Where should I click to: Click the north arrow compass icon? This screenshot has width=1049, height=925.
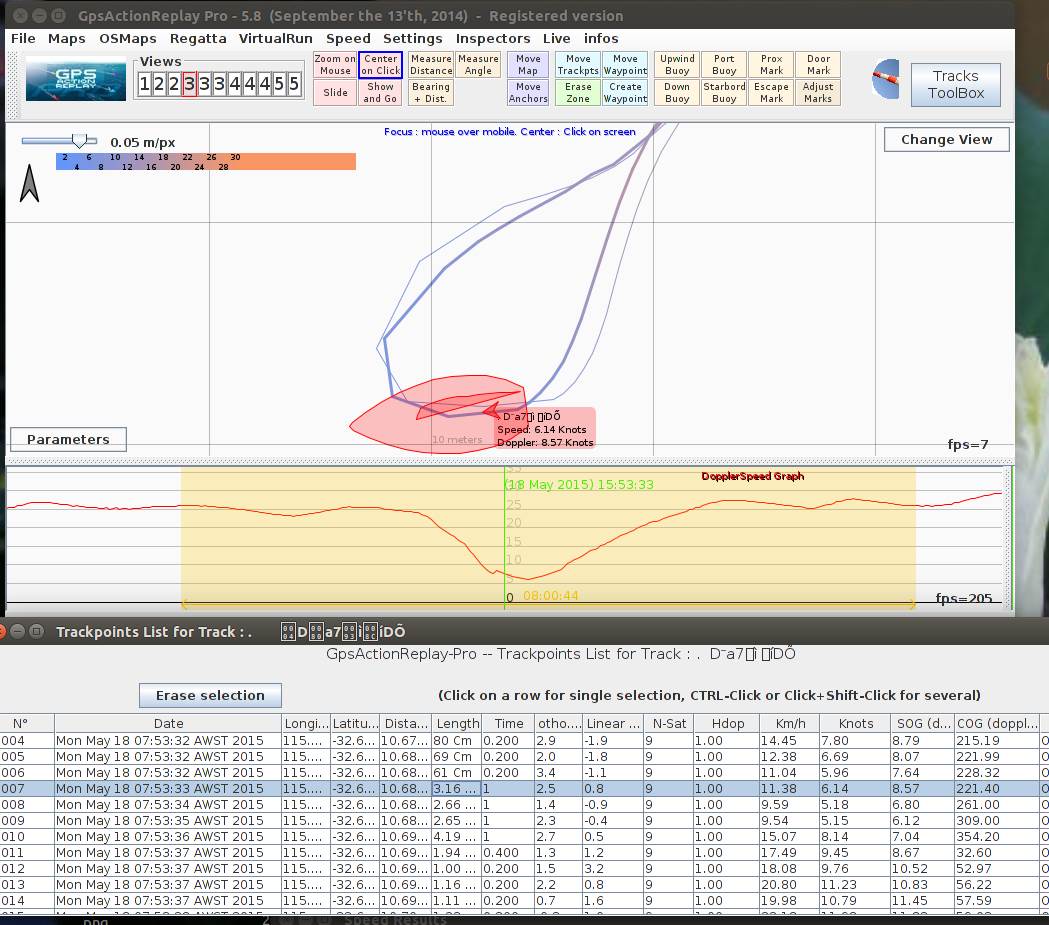coord(30,183)
